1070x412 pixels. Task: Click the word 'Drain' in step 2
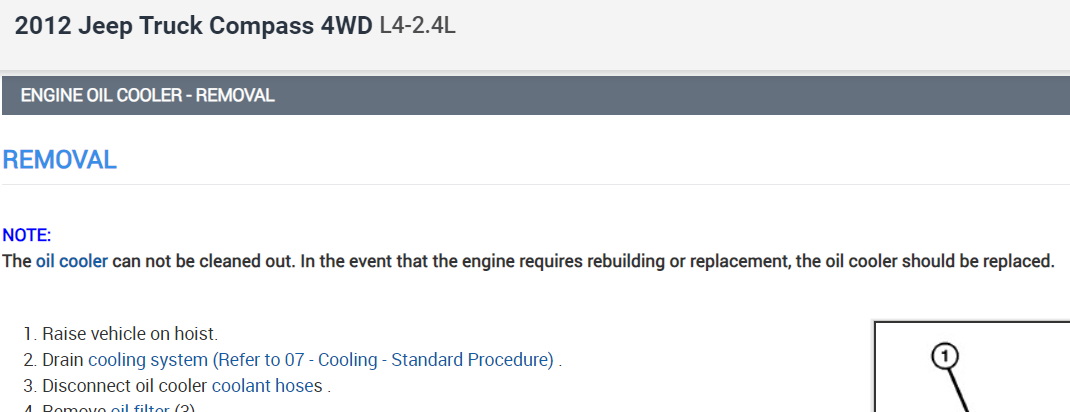[64, 360]
